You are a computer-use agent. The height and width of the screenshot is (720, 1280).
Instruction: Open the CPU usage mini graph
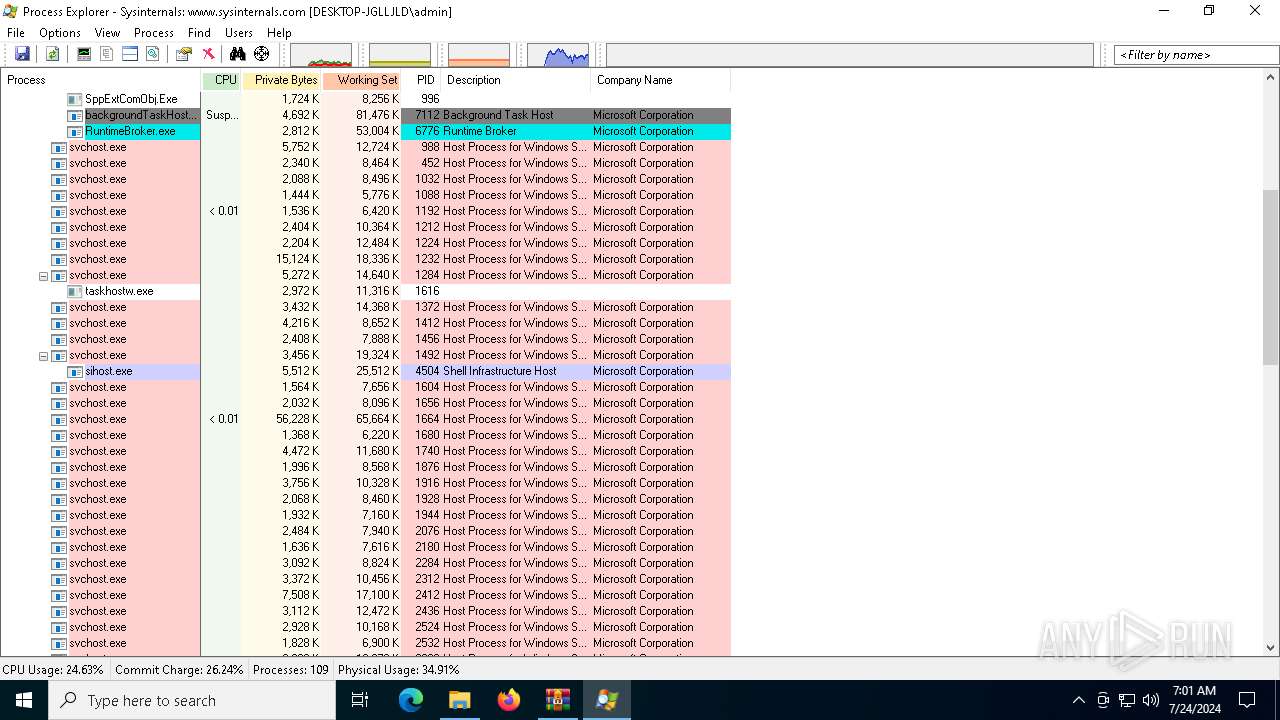point(321,55)
